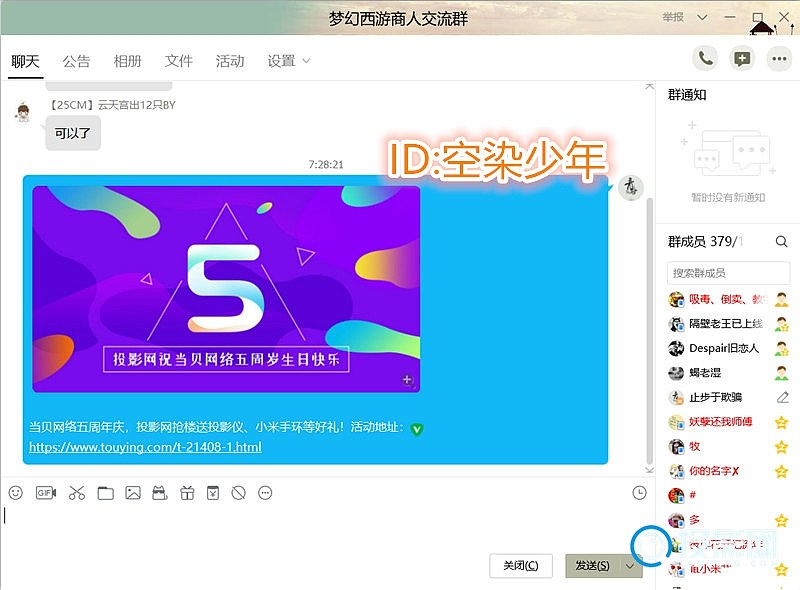
Task: Click the 举报 report link
Action: [673, 17]
